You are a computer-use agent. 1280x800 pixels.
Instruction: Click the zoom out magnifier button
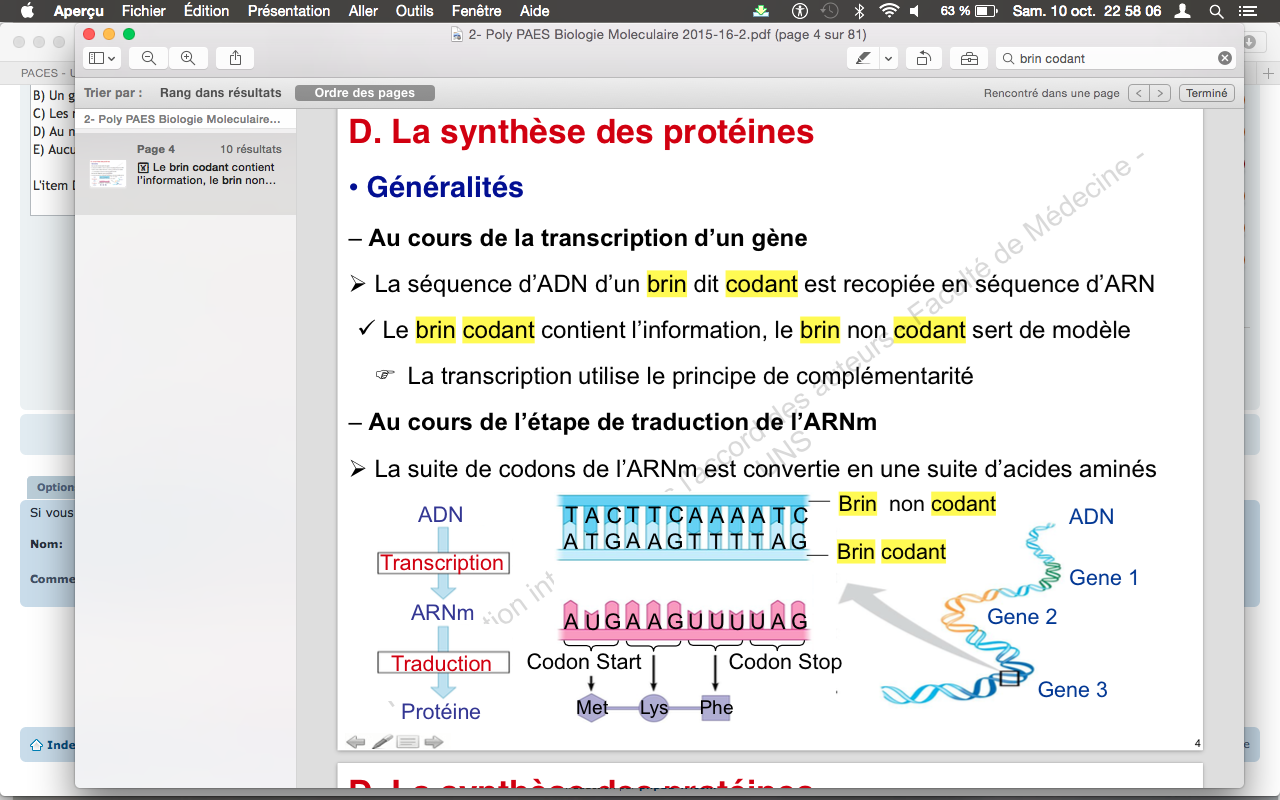pyautogui.click(x=149, y=58)
